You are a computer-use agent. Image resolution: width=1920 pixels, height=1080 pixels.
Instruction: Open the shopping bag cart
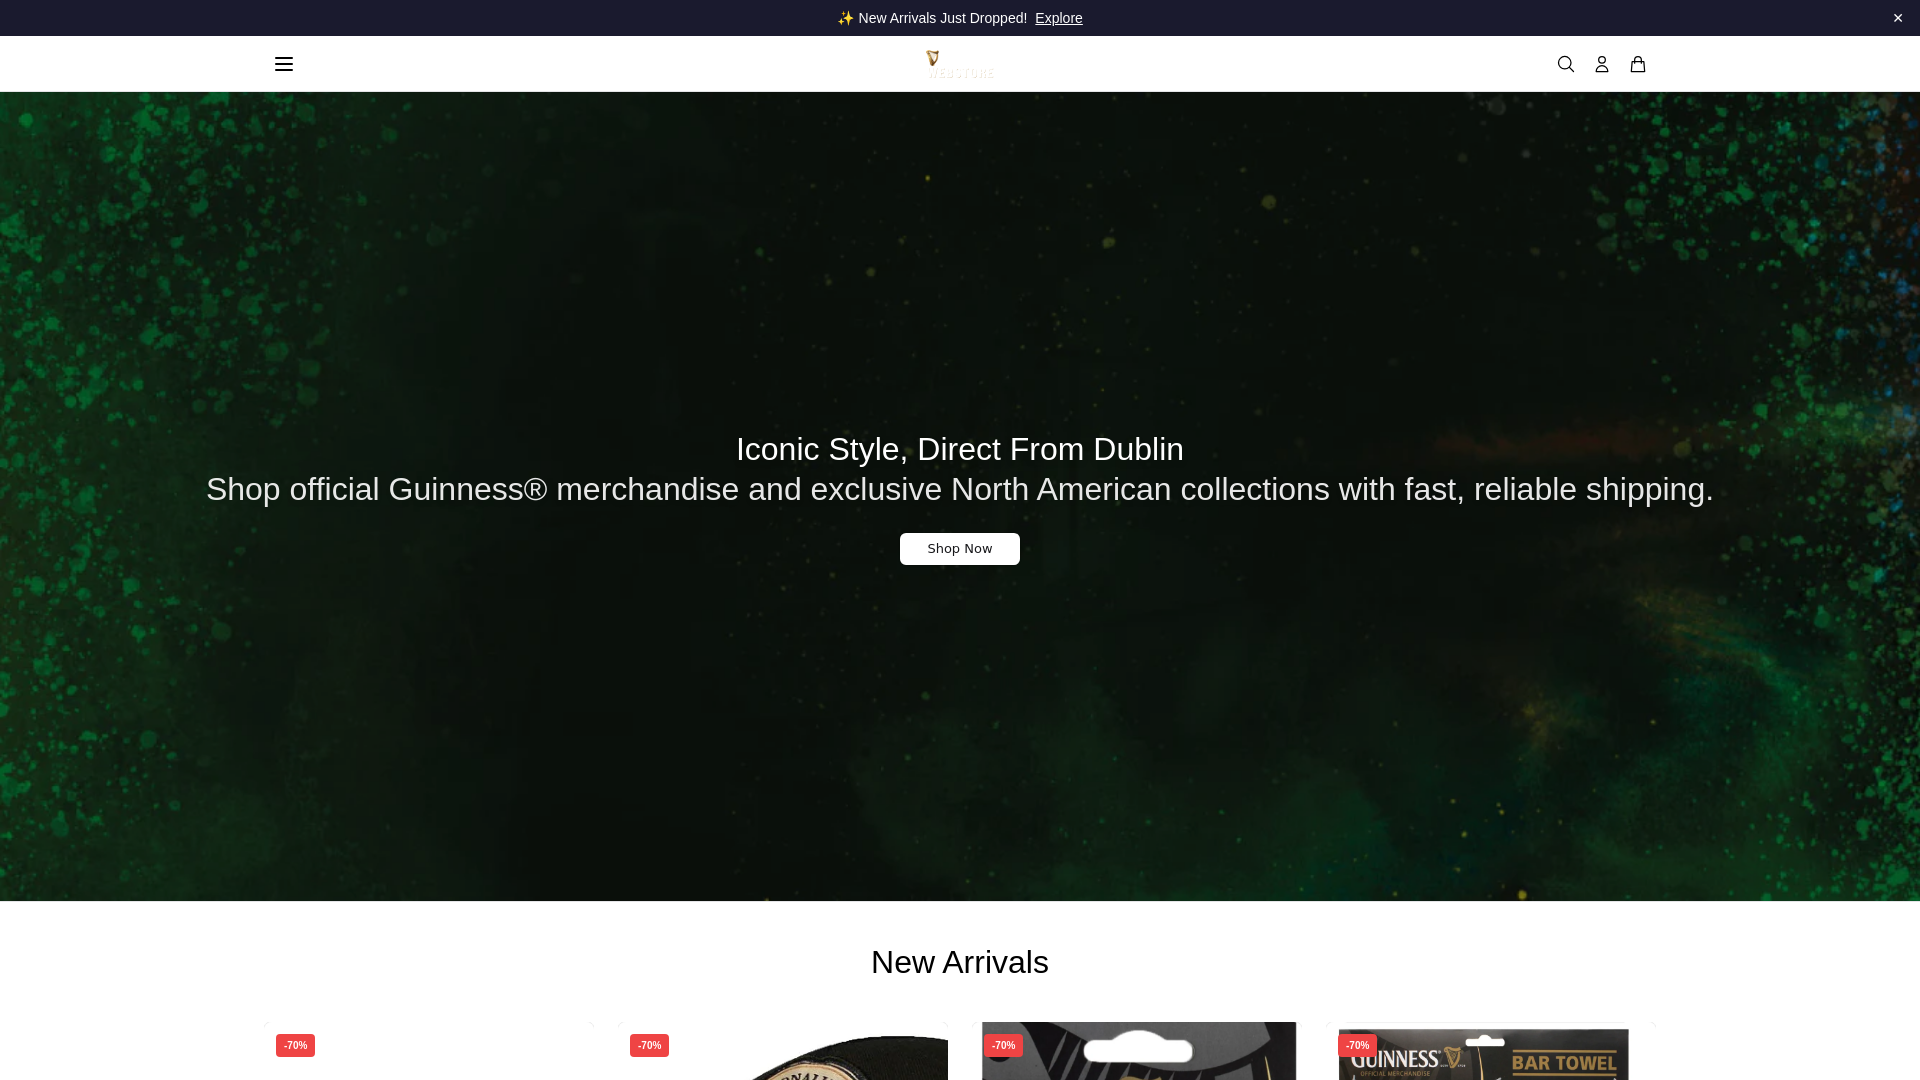coord(1638,64)
